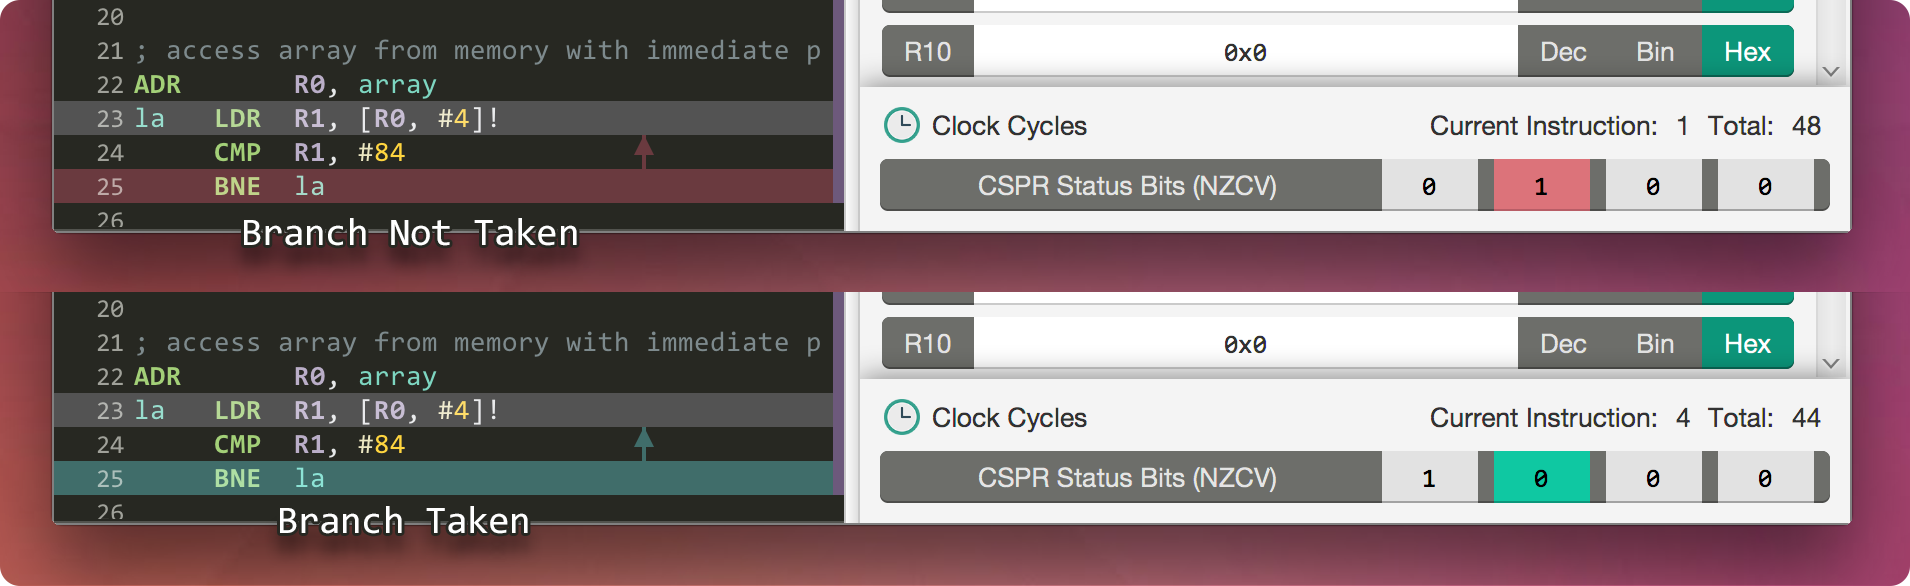Screen dimensions: 1910x586
Task: Click the teal highlighted Z status bit
Action: (1541, 478)
